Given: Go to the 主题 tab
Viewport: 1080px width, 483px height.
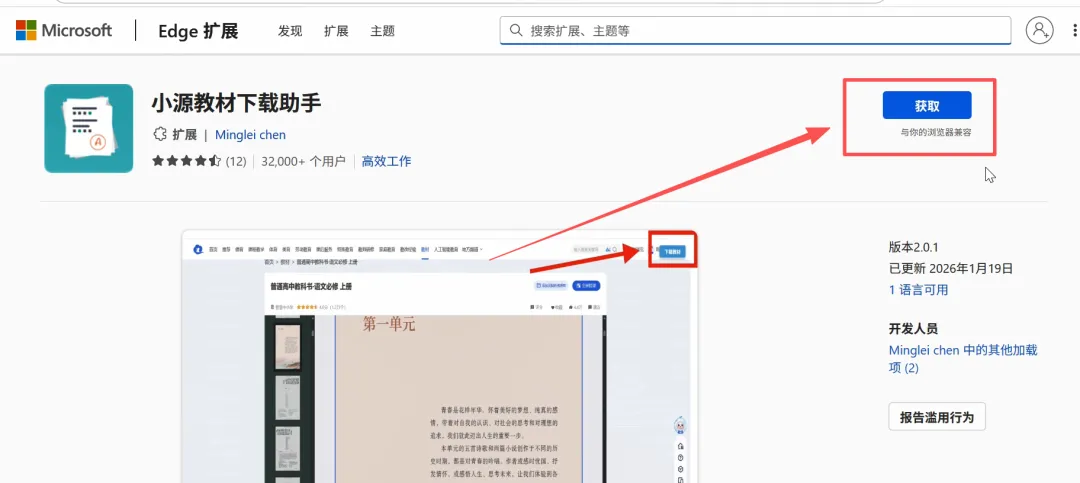Looking at the screenshot, I should pyautogui.click(x=382, y=31).
